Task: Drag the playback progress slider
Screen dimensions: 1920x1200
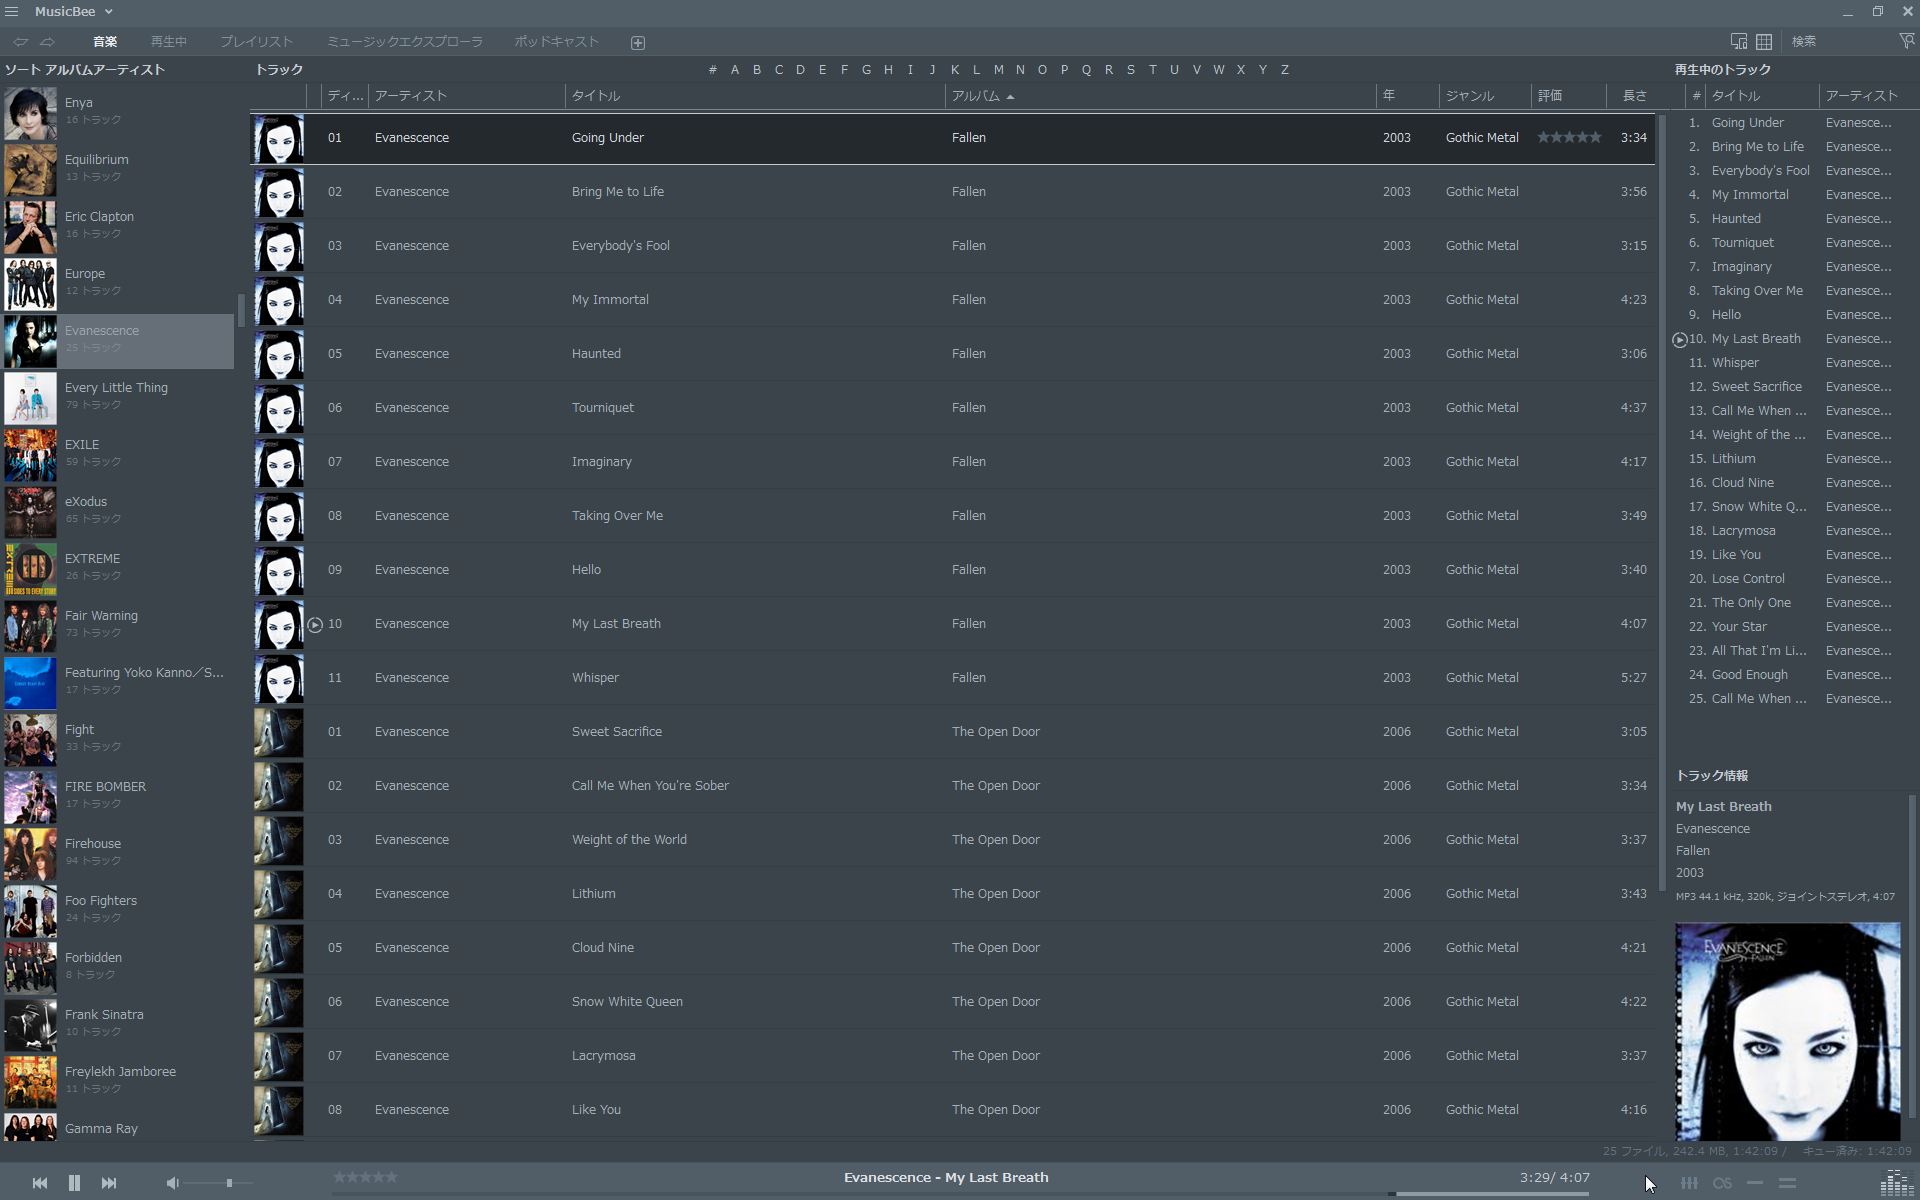Action: (x=1399, y=1194)
